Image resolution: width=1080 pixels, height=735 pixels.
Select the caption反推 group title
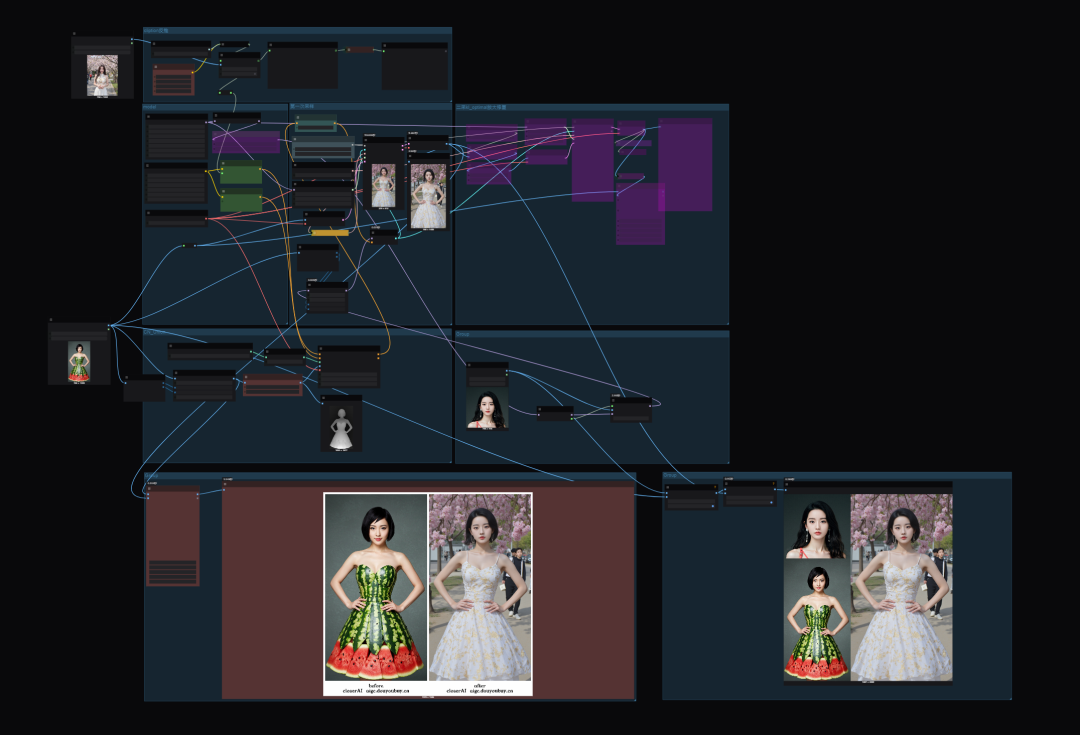157,30
